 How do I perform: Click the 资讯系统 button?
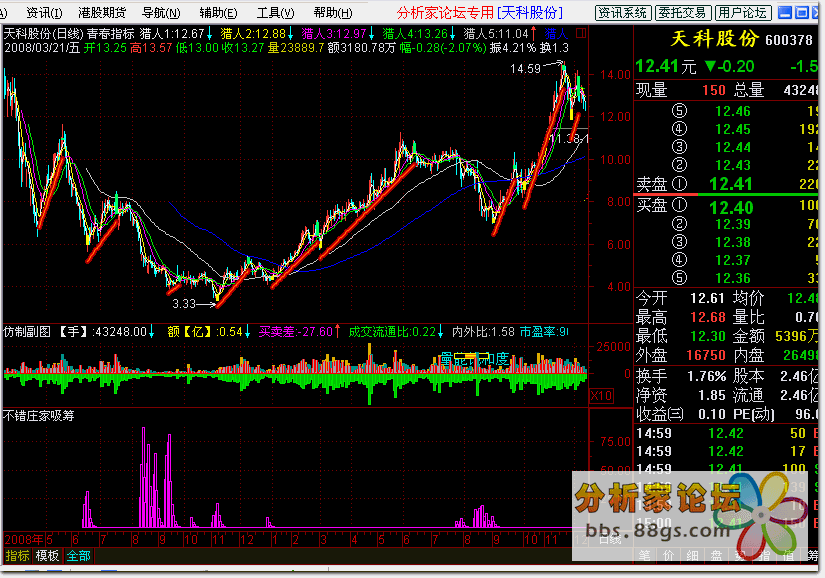[623, 13]
